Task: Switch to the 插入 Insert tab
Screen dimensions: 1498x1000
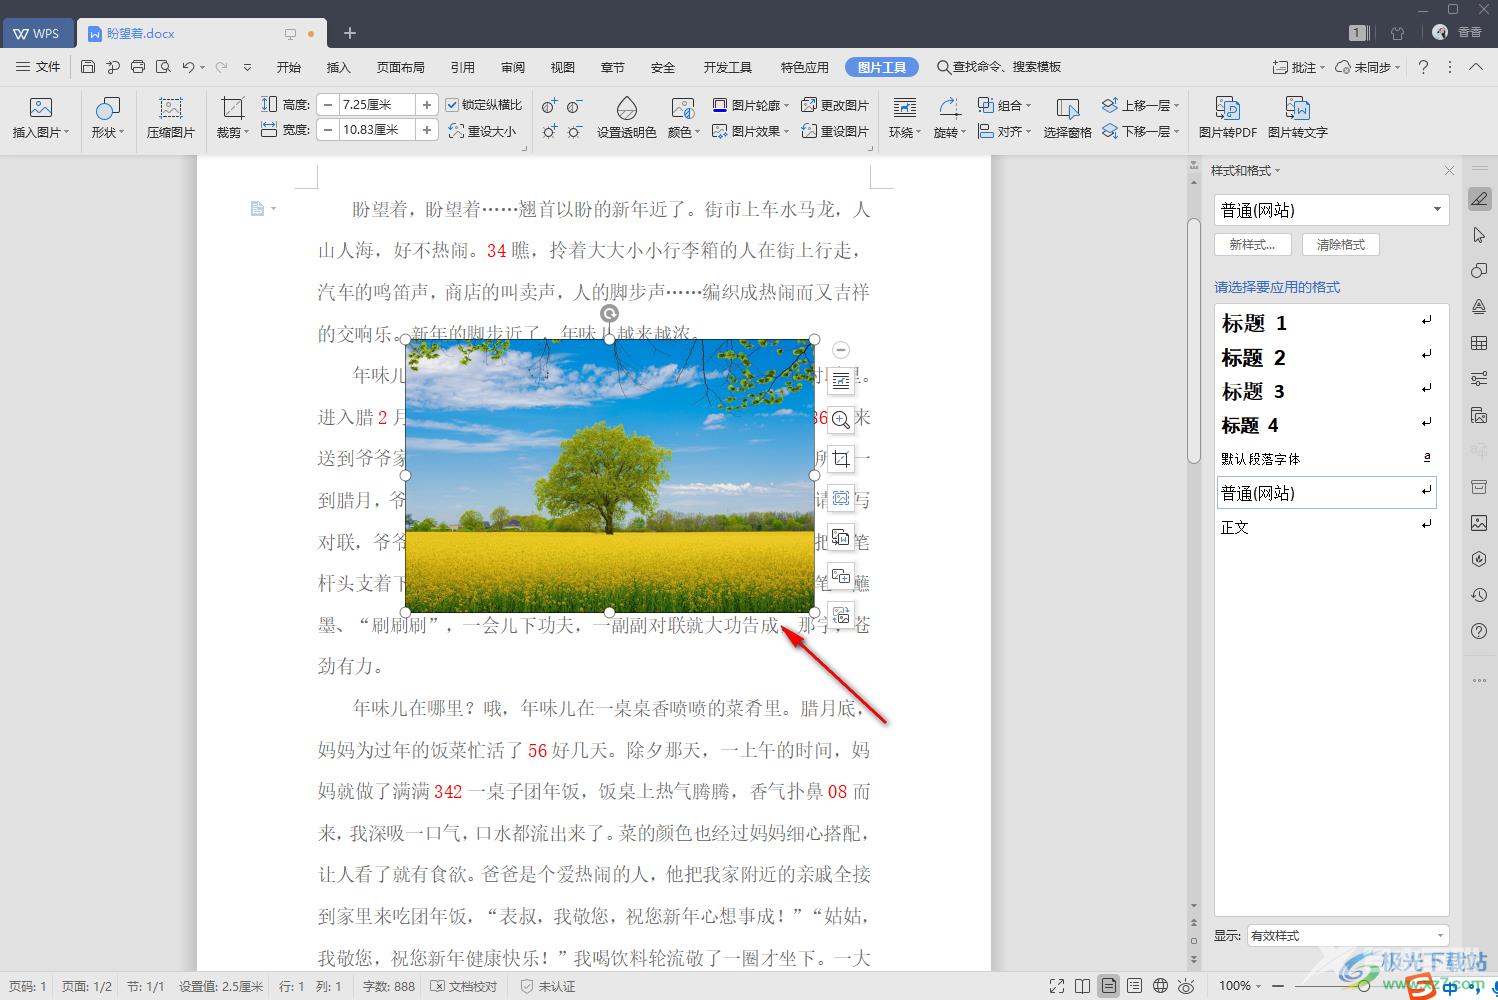Action: click(x=339, y=67)
